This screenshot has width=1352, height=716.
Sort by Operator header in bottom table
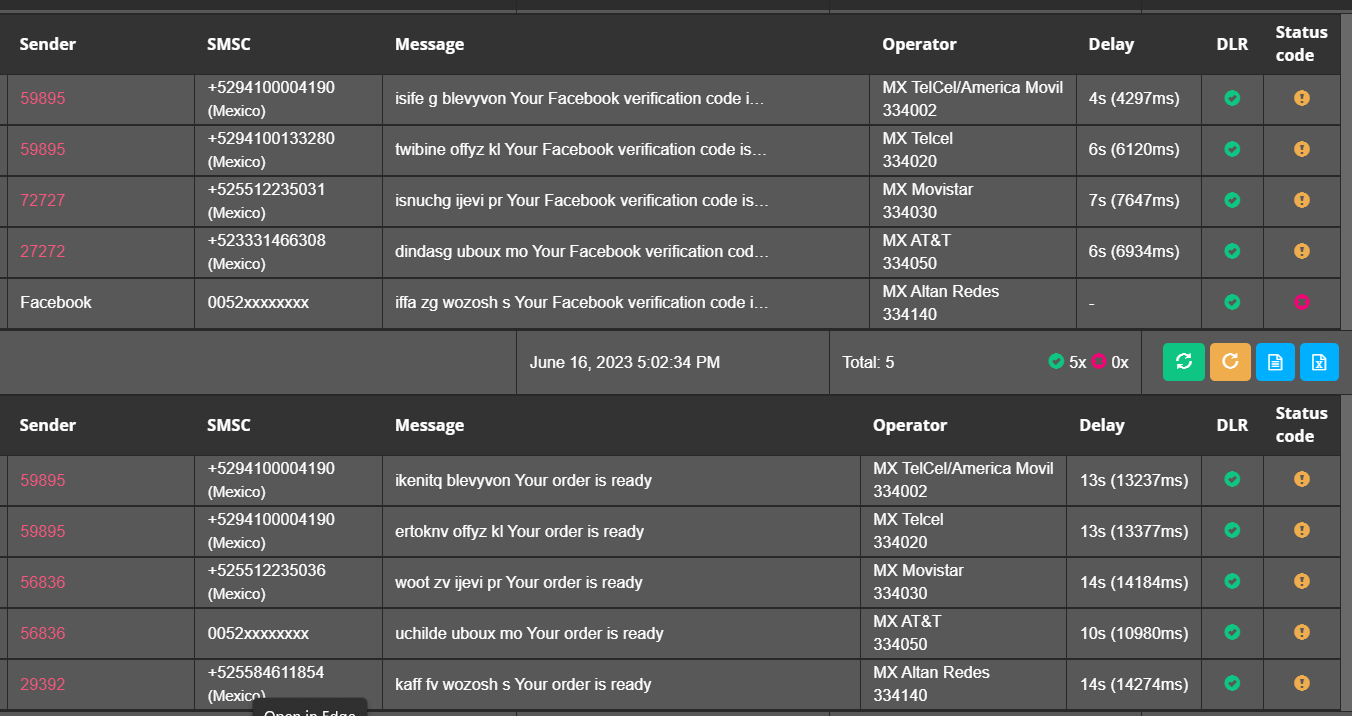click(909, 425)
